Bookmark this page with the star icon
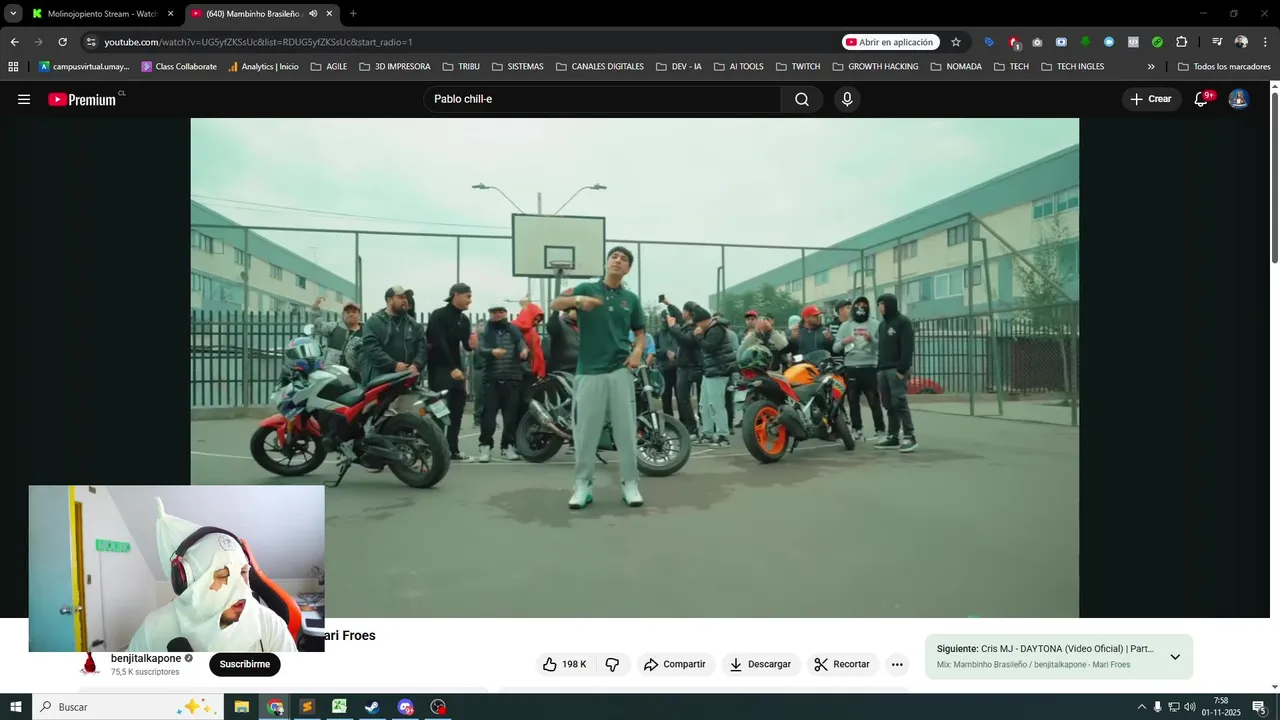 point(956,42)
